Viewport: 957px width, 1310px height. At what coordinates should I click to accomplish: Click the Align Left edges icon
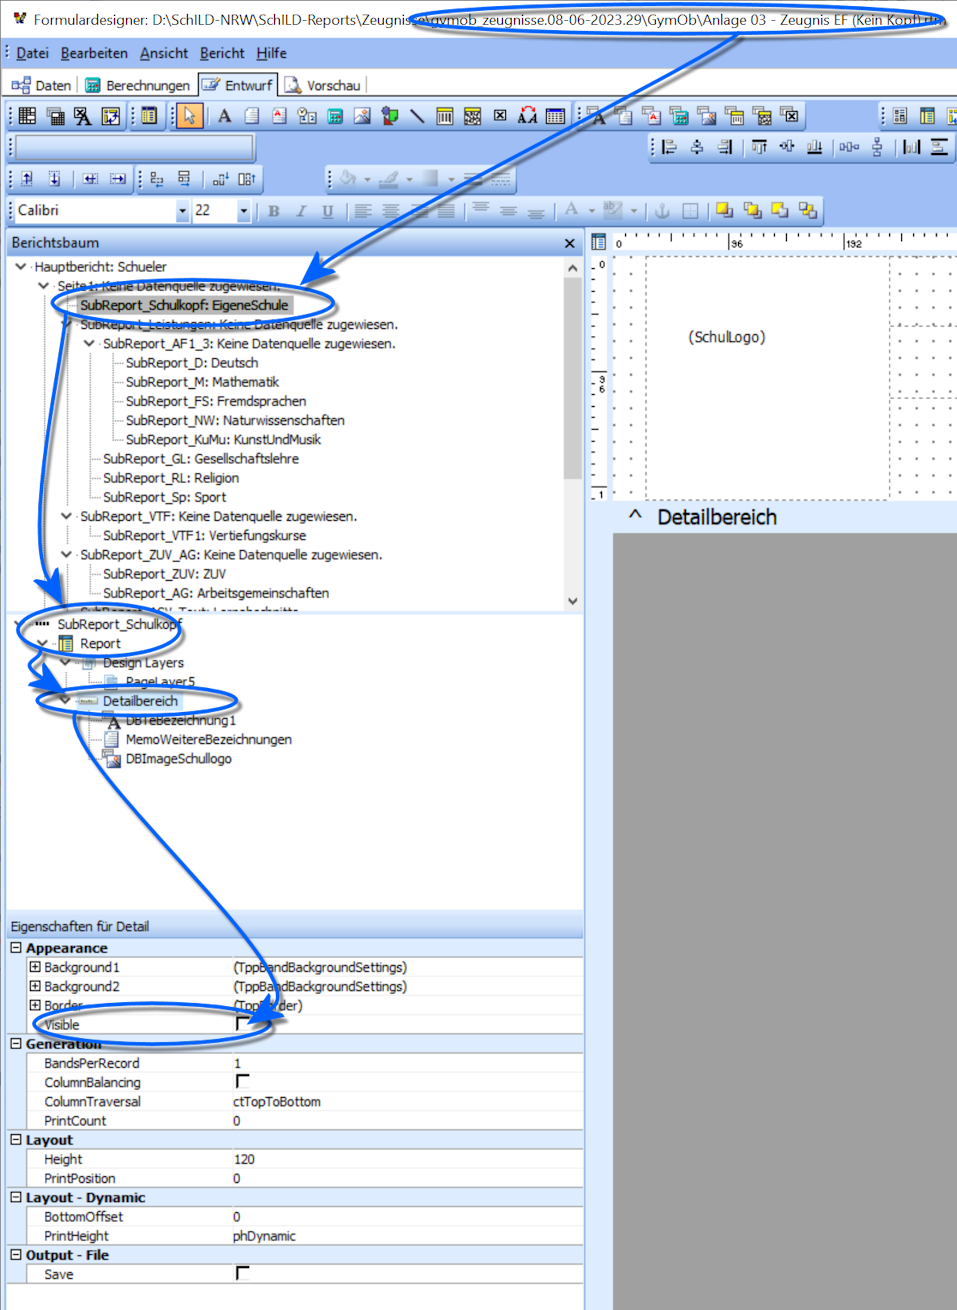coord(670,148)
